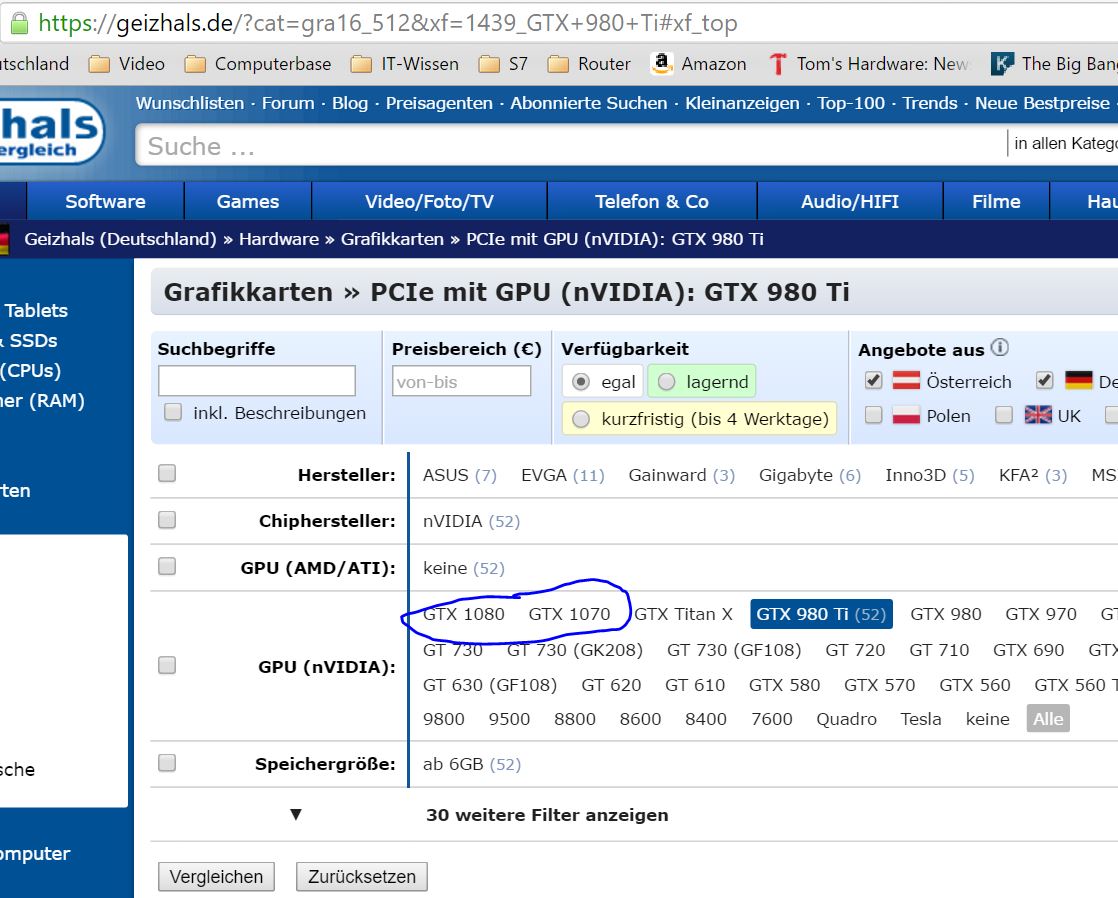This screenshot has width=1118, height=898.
Task: Click the Vergleichen button
Action: coord(216,877)
